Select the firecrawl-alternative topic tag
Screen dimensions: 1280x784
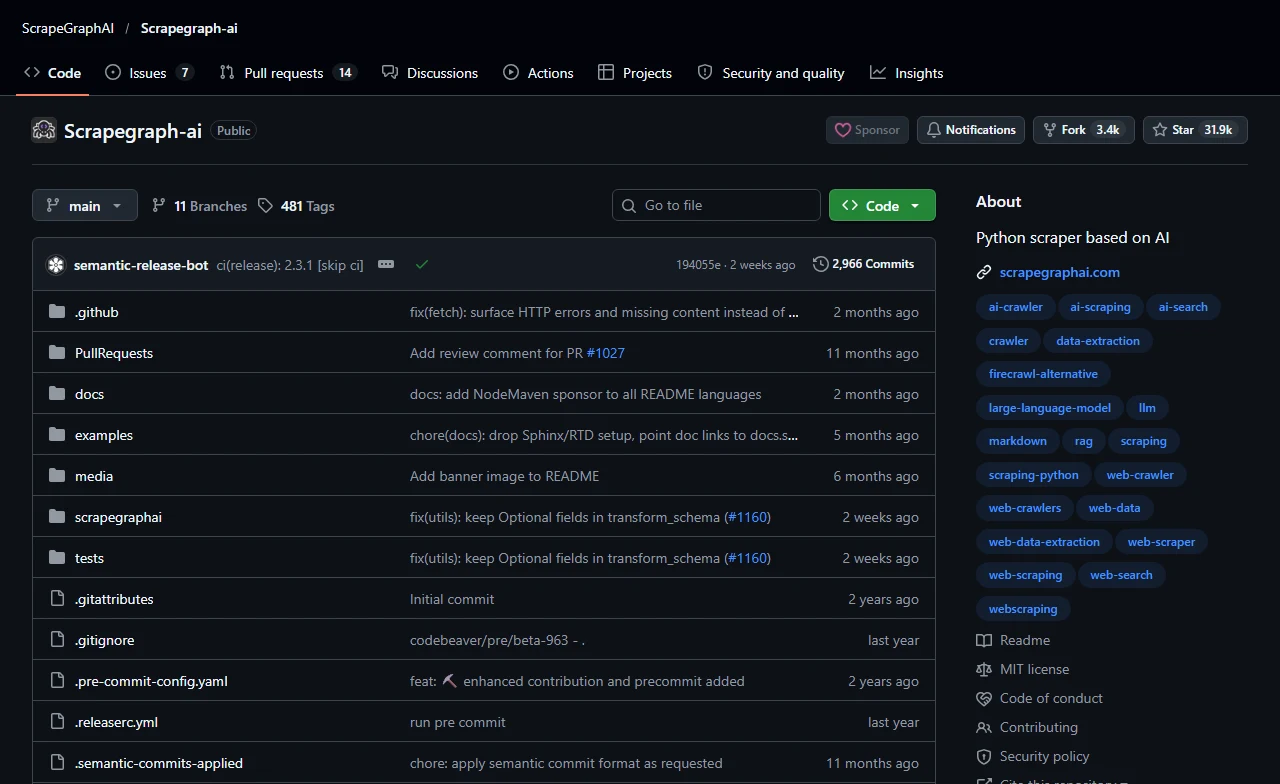1043,374
